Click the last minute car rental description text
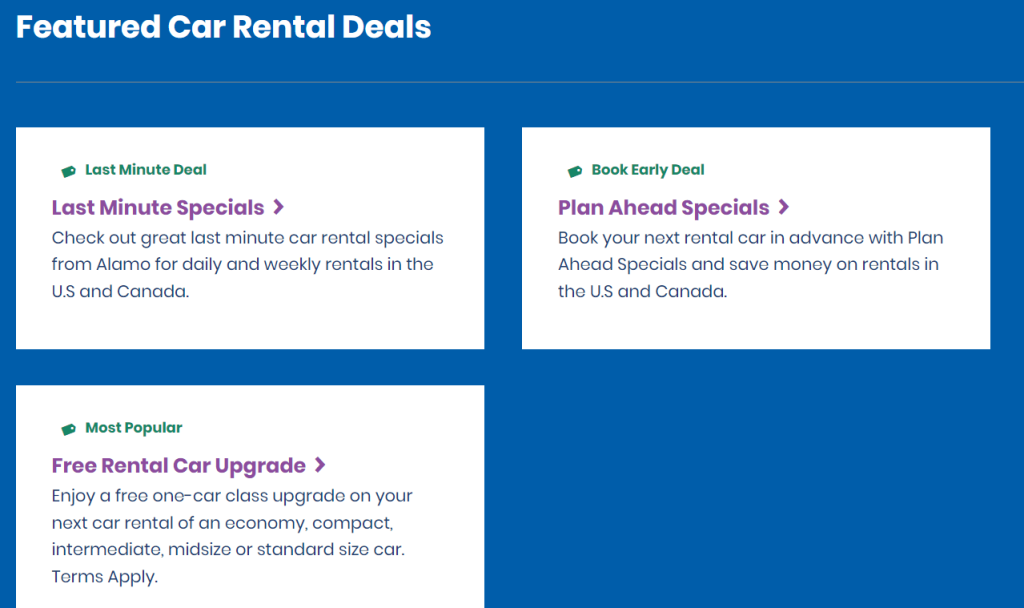This screenshot has height=608, width=1024. tap(248, 264)
